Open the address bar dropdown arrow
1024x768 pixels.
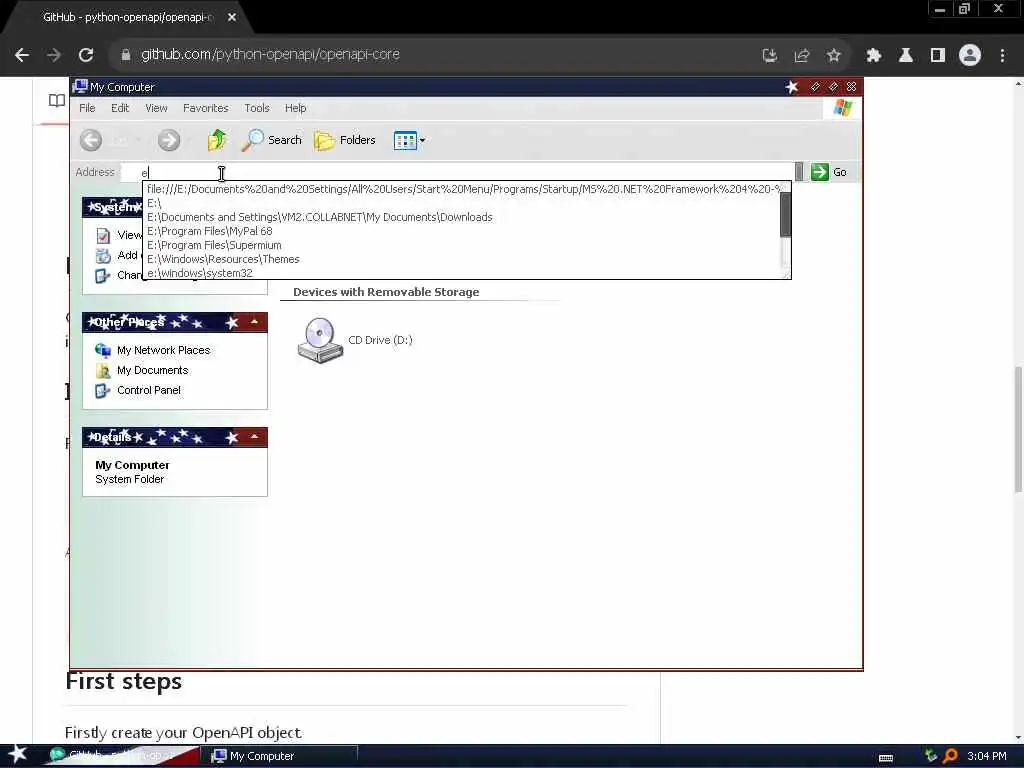(x=799, y=172)
